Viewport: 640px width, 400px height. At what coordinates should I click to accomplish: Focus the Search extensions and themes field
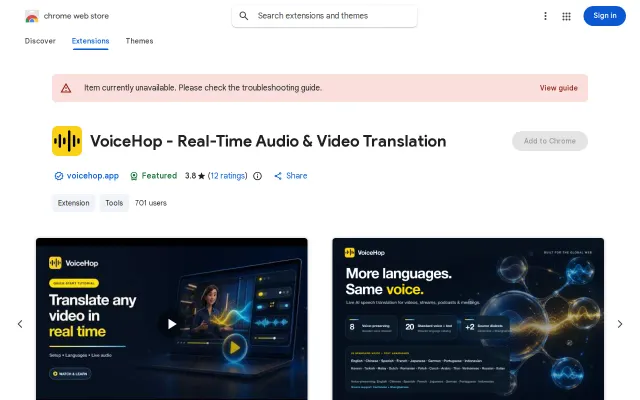[324, 16]
